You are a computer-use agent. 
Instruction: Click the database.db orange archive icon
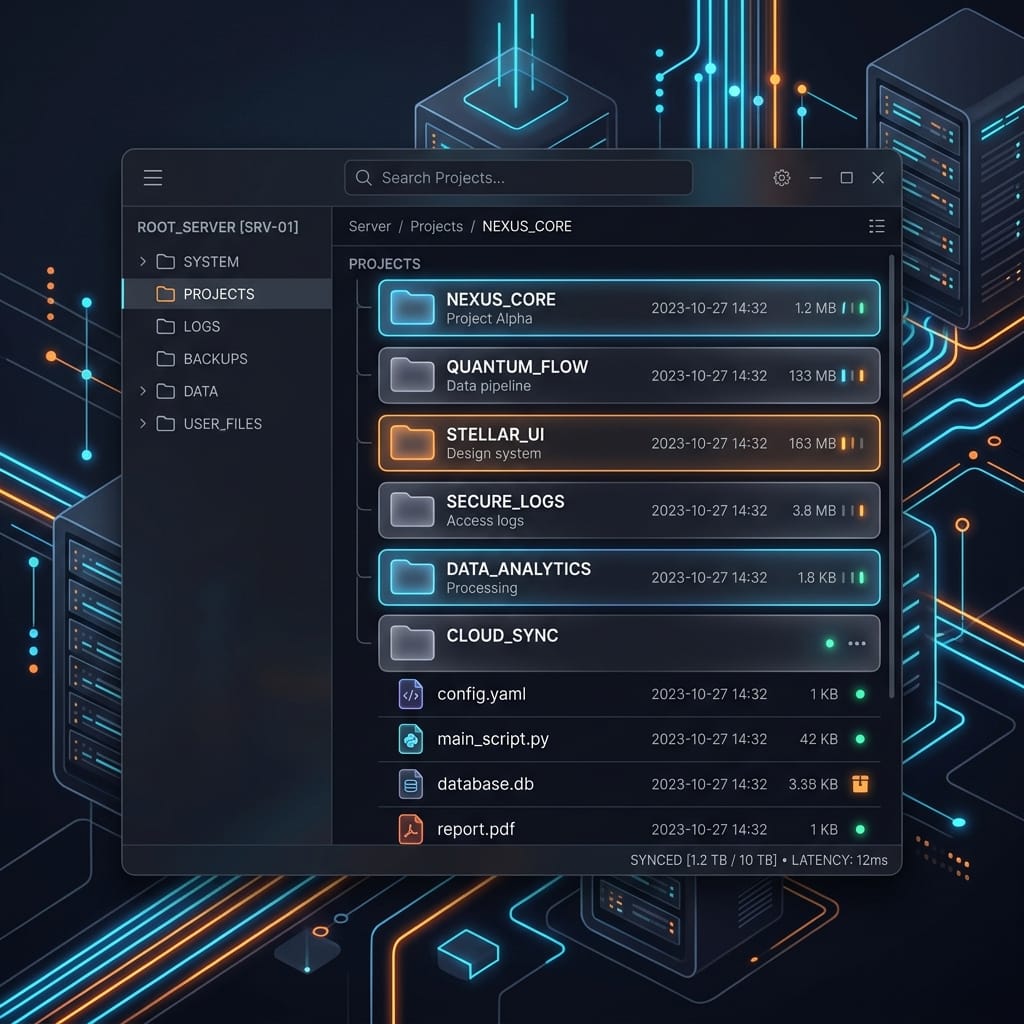pyautogui.click(x=860, y=784)
